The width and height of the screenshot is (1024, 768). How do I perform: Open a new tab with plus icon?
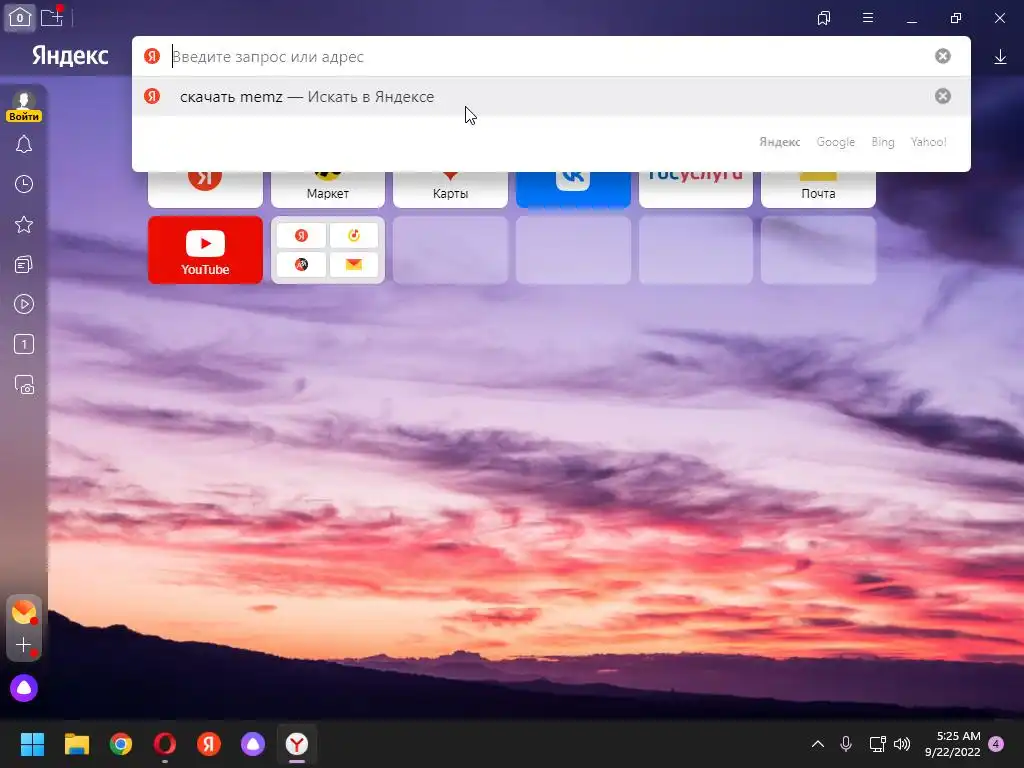[52, 18]
